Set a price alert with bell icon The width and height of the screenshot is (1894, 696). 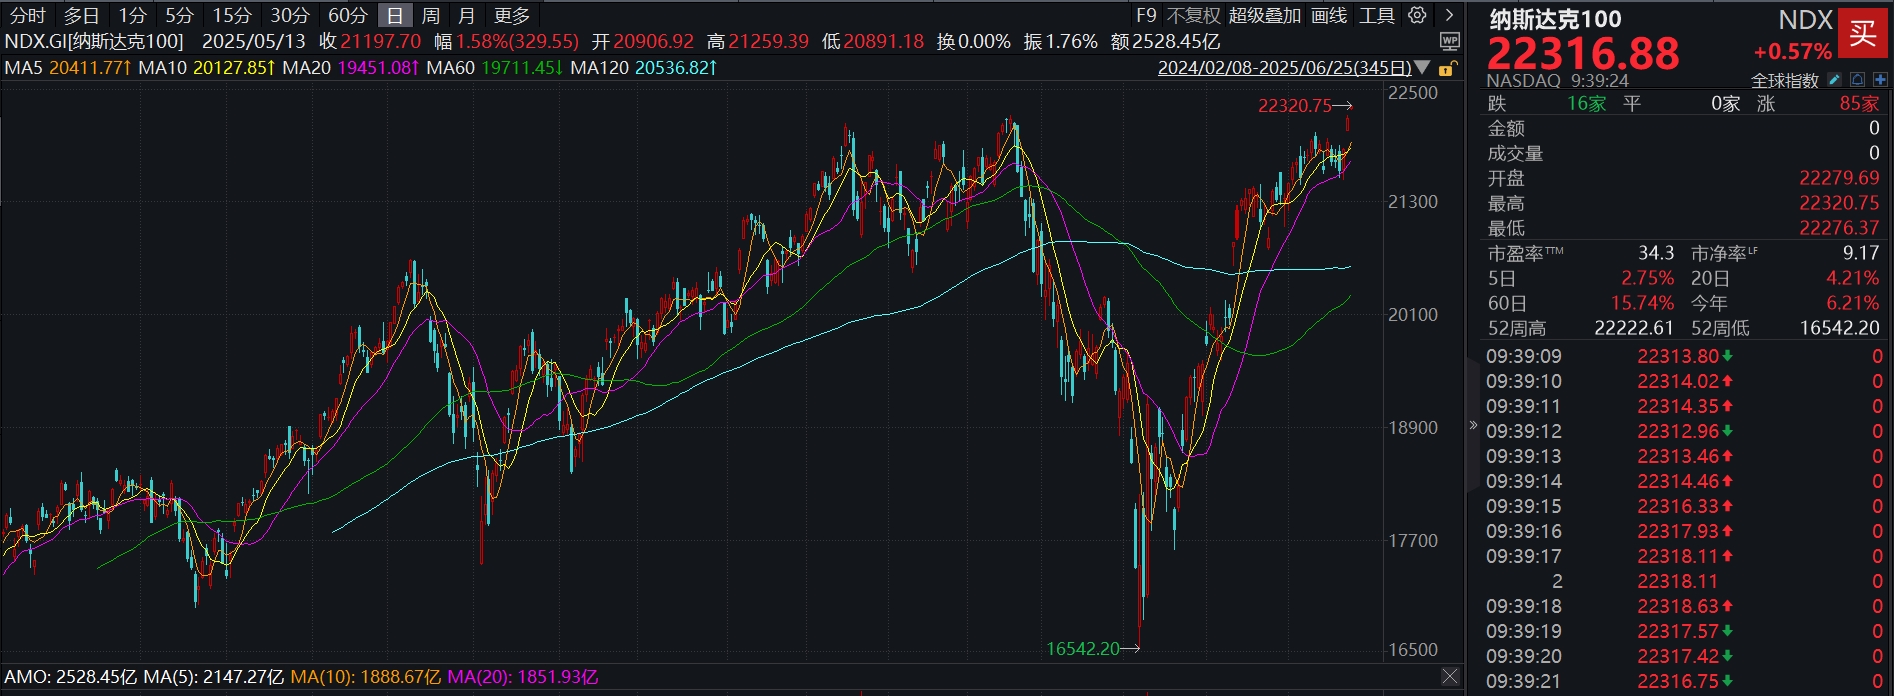tap(1857, 80)
